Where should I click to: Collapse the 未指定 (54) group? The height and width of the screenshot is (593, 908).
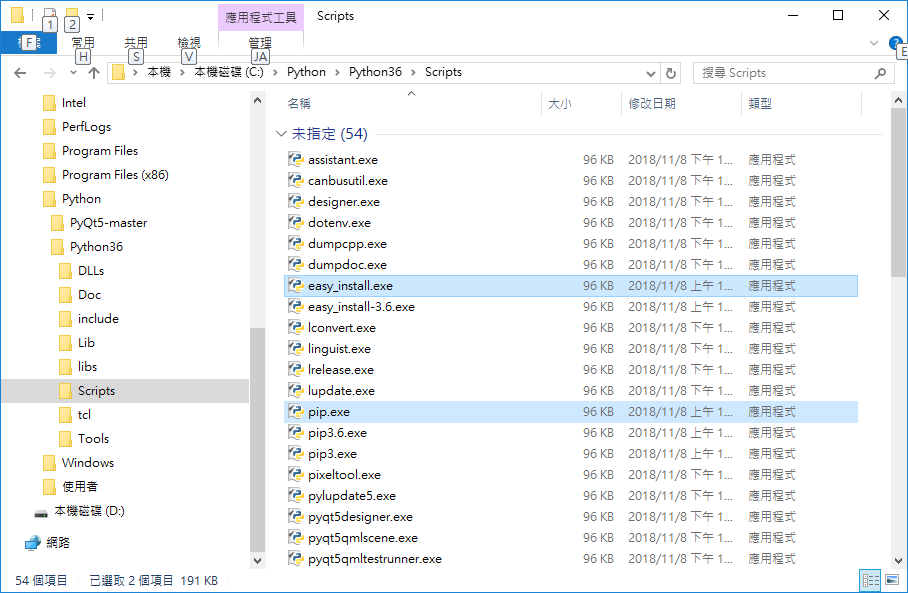[x=281, y=134]
